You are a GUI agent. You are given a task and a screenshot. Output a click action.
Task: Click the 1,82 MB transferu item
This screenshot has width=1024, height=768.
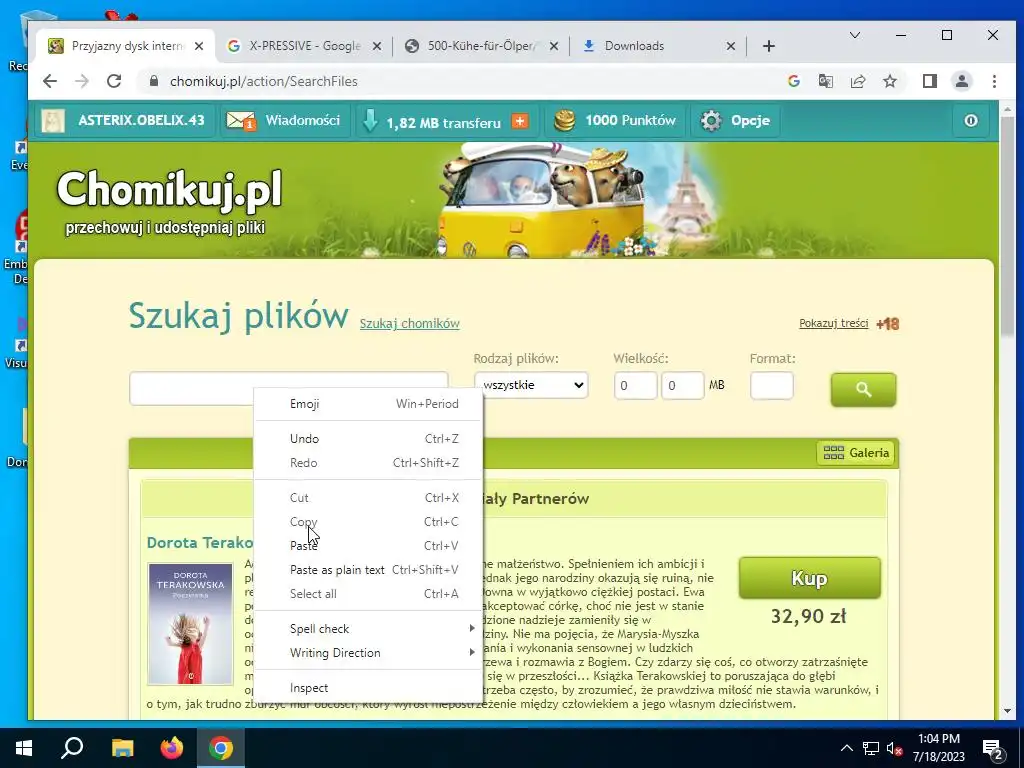click(443, 122)
